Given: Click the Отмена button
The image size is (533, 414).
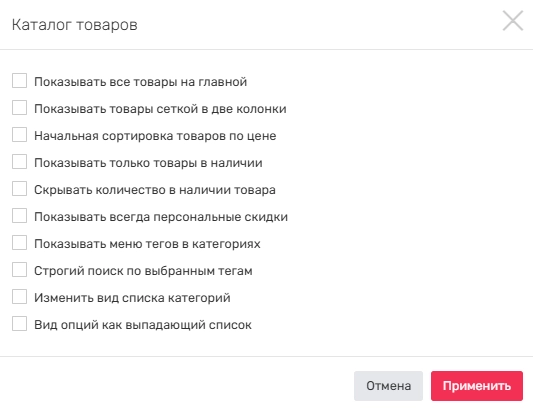Looking at the screenshot, I should 388,386.
